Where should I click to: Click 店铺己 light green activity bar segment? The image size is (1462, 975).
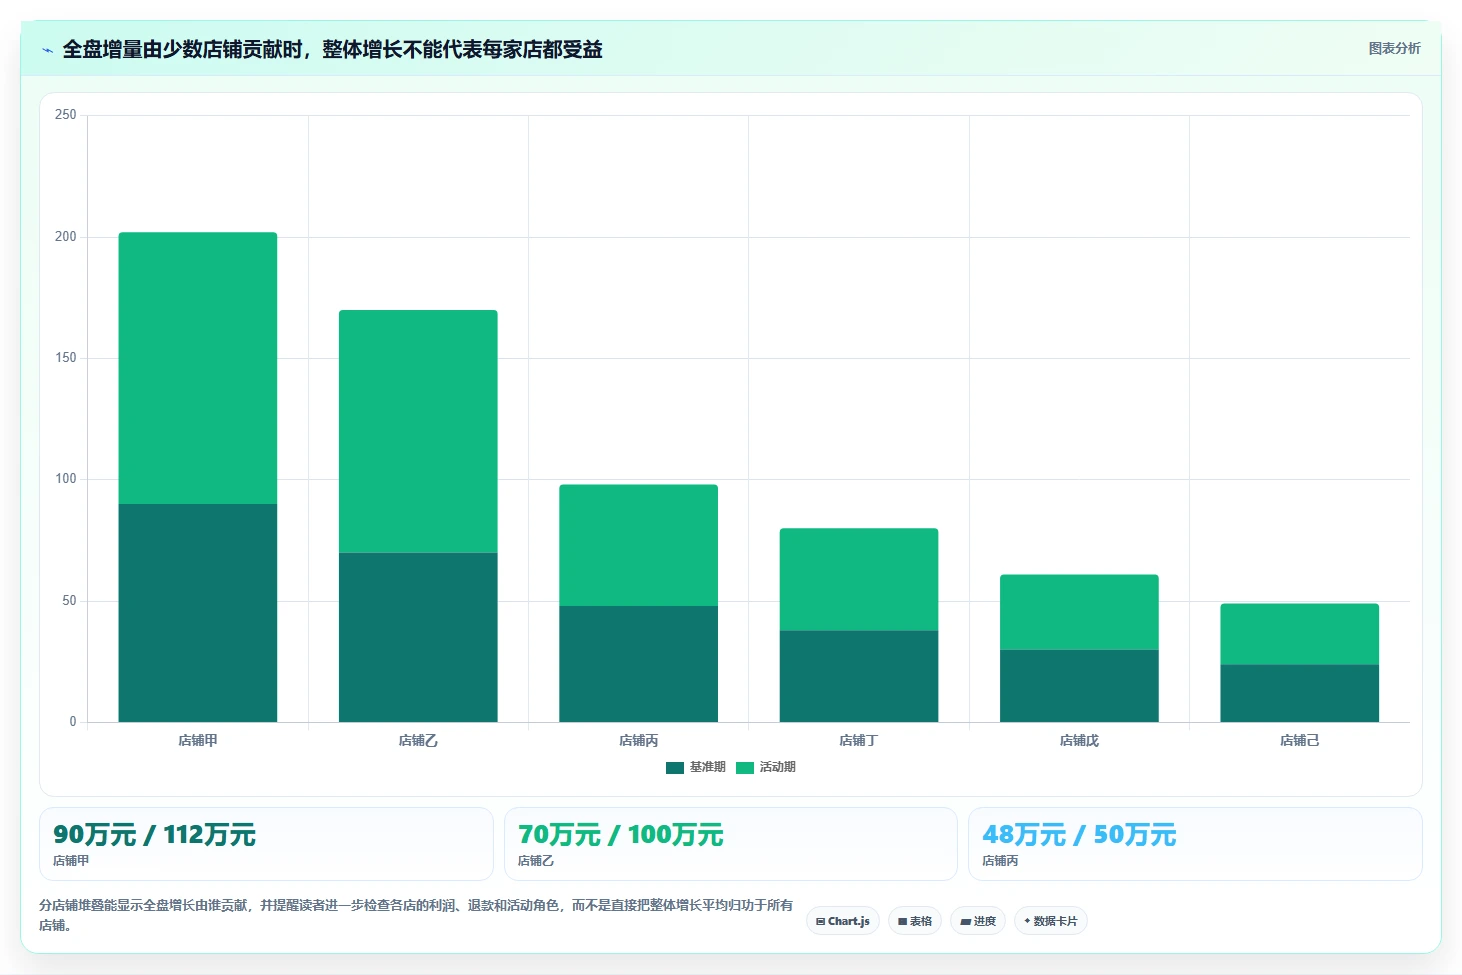(x=1299, y=634)
